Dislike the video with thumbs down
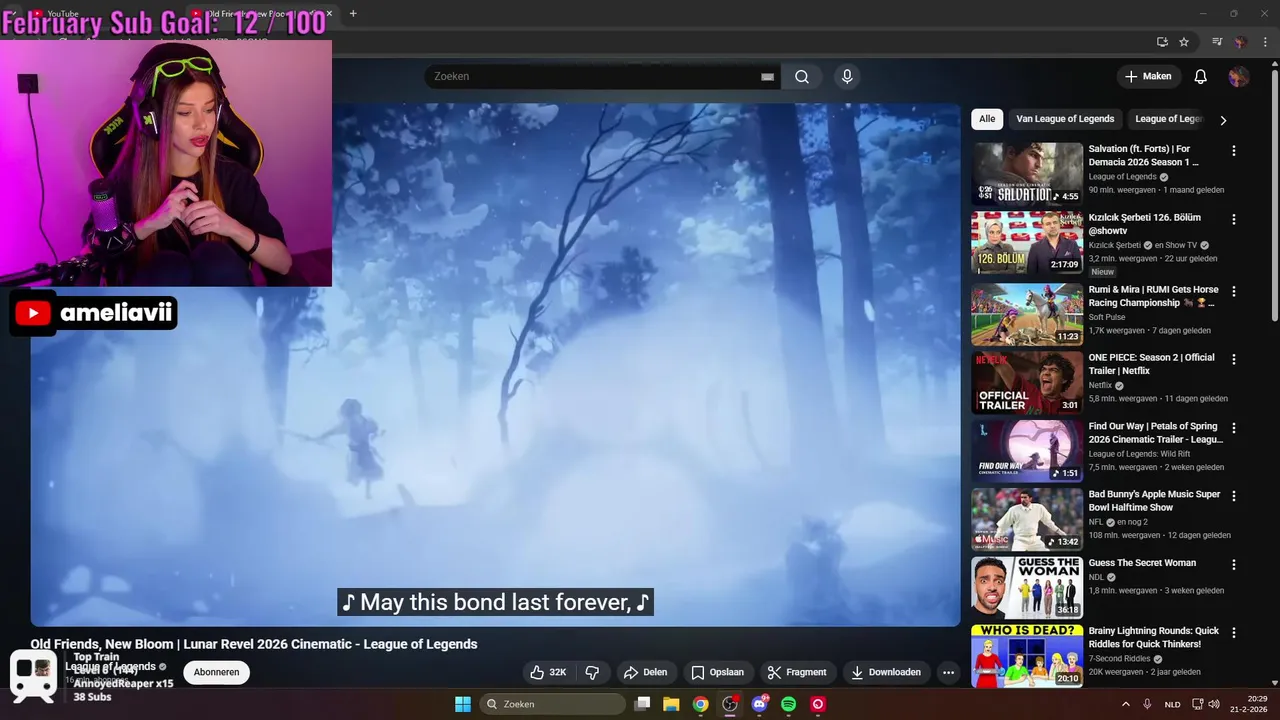Screen dimensions: 1280x720 pyautogui.click(x=592, y=672)
